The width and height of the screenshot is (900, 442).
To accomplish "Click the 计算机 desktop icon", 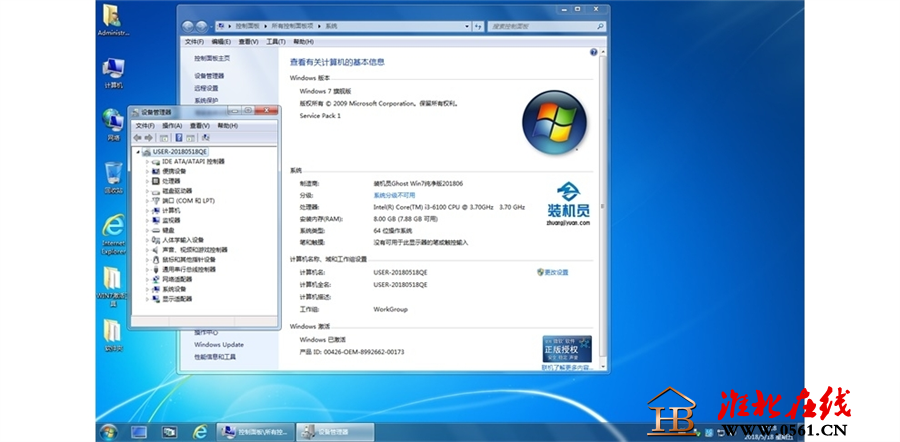I will (x=114, y=73).
